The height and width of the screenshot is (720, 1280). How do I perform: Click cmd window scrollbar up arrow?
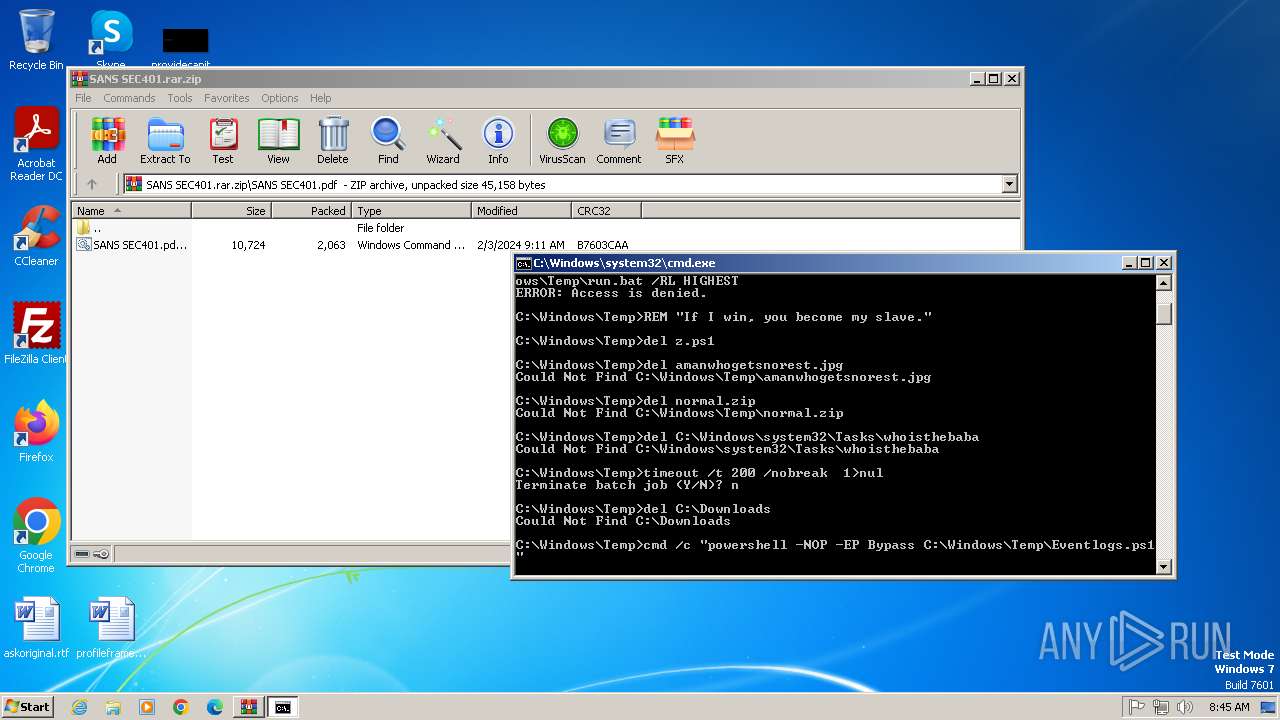click(1163, 283)
